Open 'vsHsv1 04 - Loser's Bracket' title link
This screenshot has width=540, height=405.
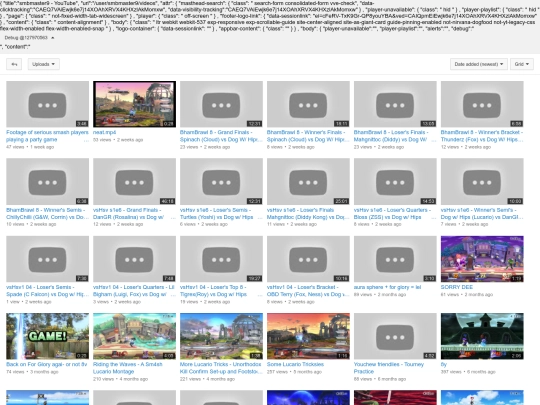pos(308,291)
